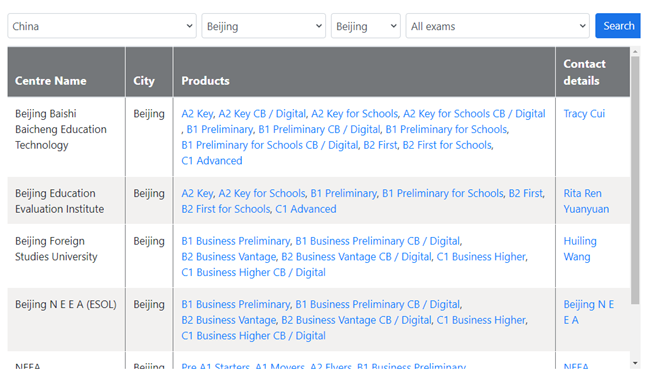Image resolution: width=650 pixels, height=387 pixels.
Task: Expand the All exams dropdown
Action: click(497, 26)
